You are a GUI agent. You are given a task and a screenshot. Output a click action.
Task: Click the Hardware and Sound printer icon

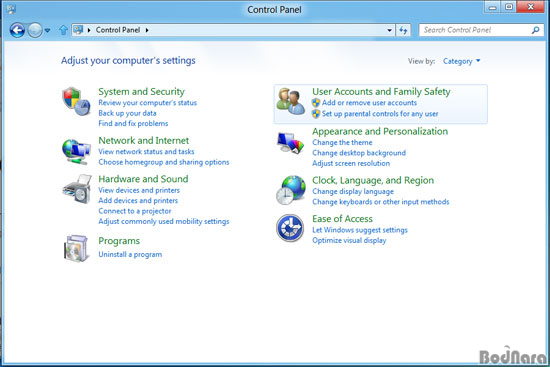tap(77, 189)
